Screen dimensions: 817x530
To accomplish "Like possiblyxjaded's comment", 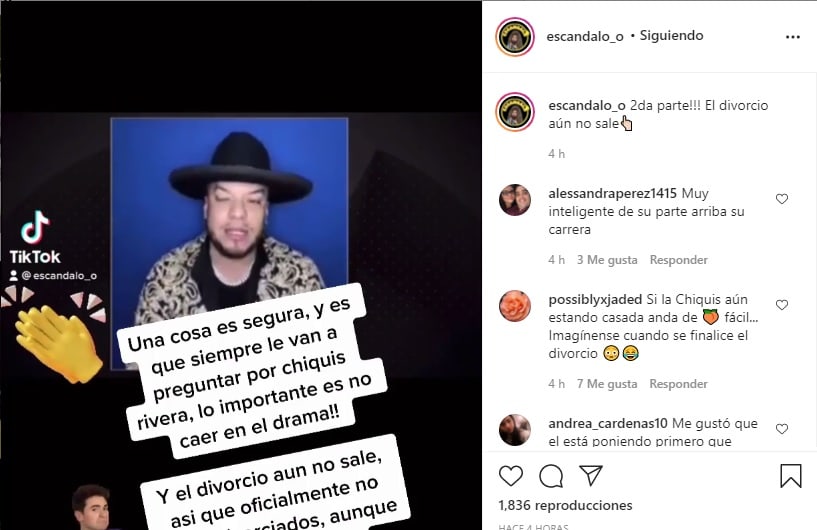I will (x=782, y=305).
